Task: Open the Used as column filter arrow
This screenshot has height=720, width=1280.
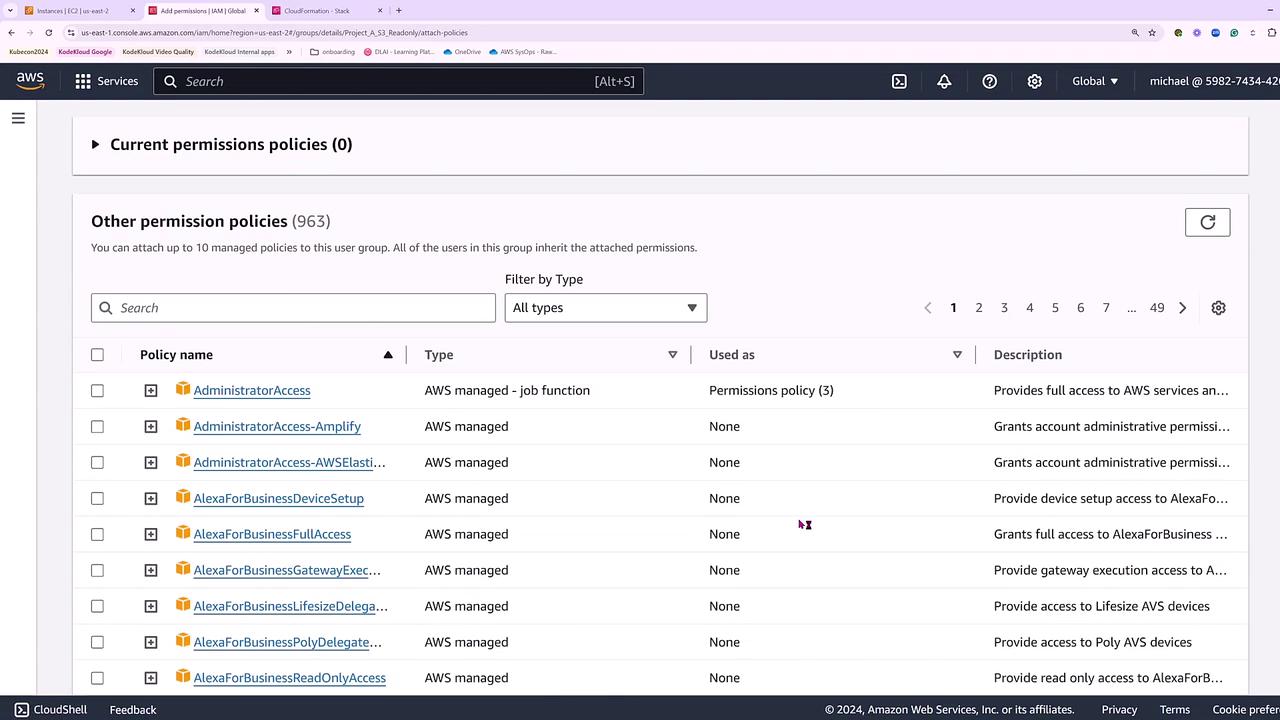Action: 957,355
